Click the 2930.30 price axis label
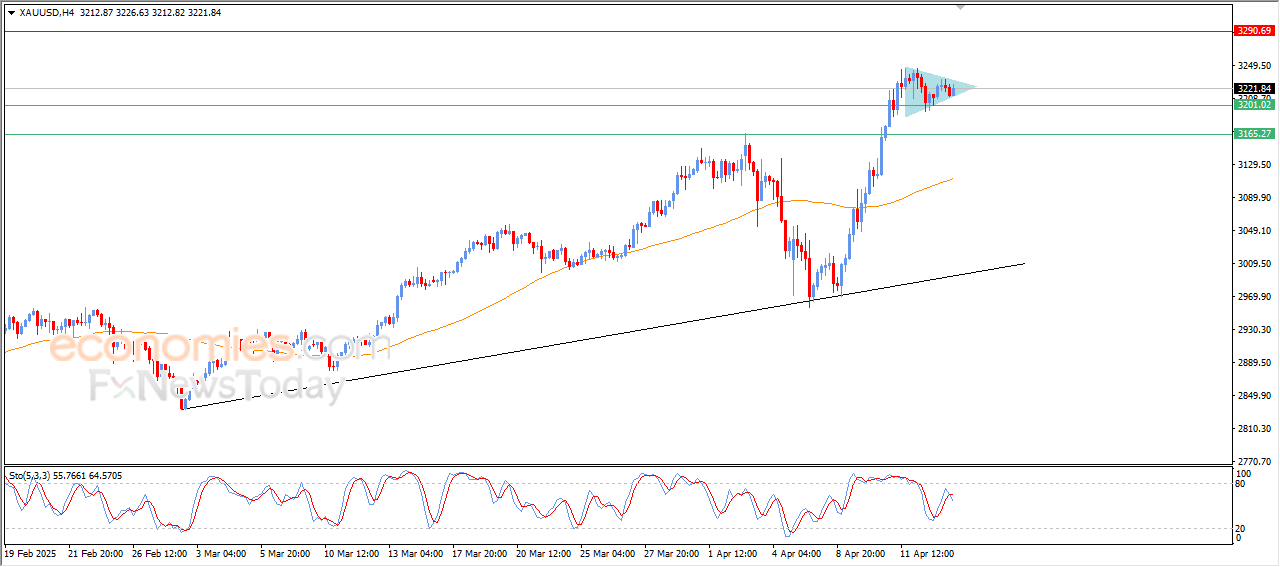Image resolution: width=1280 pixels, height=567 pixels. coord(1253,329)
